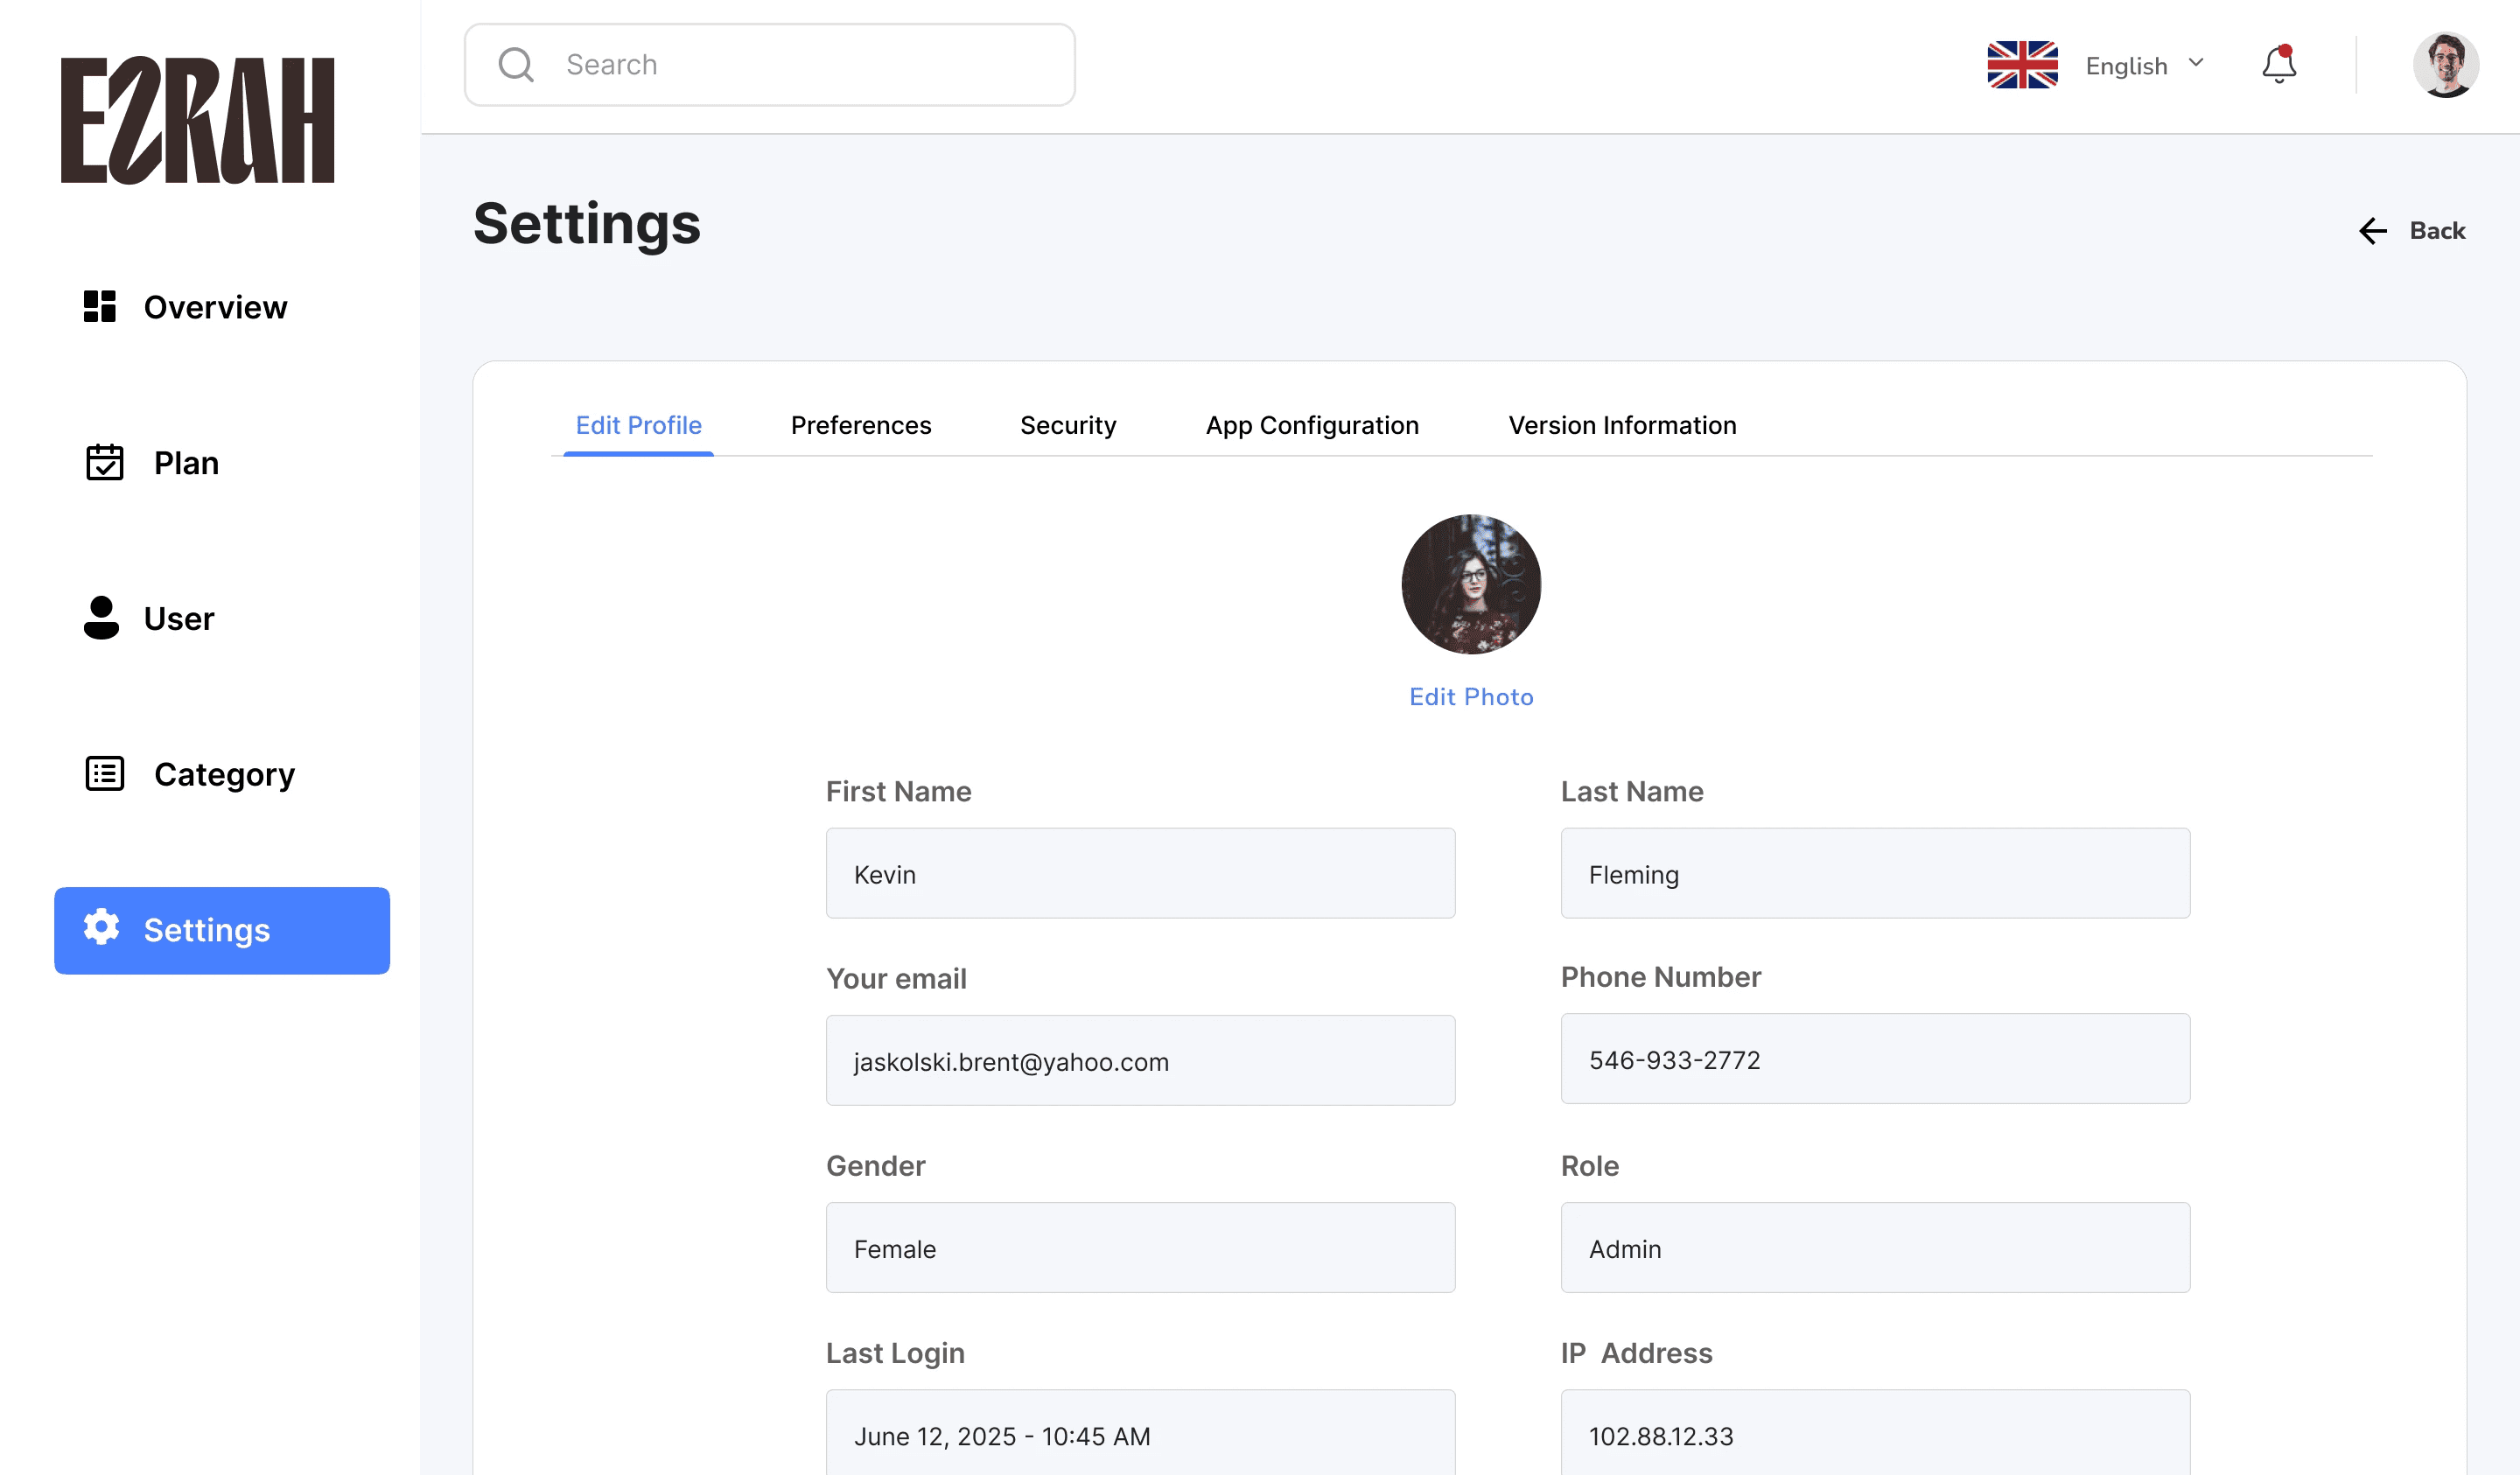Click the search magnifier icon
This screenshot has width=2520, height=1475.
pos(516,65)
